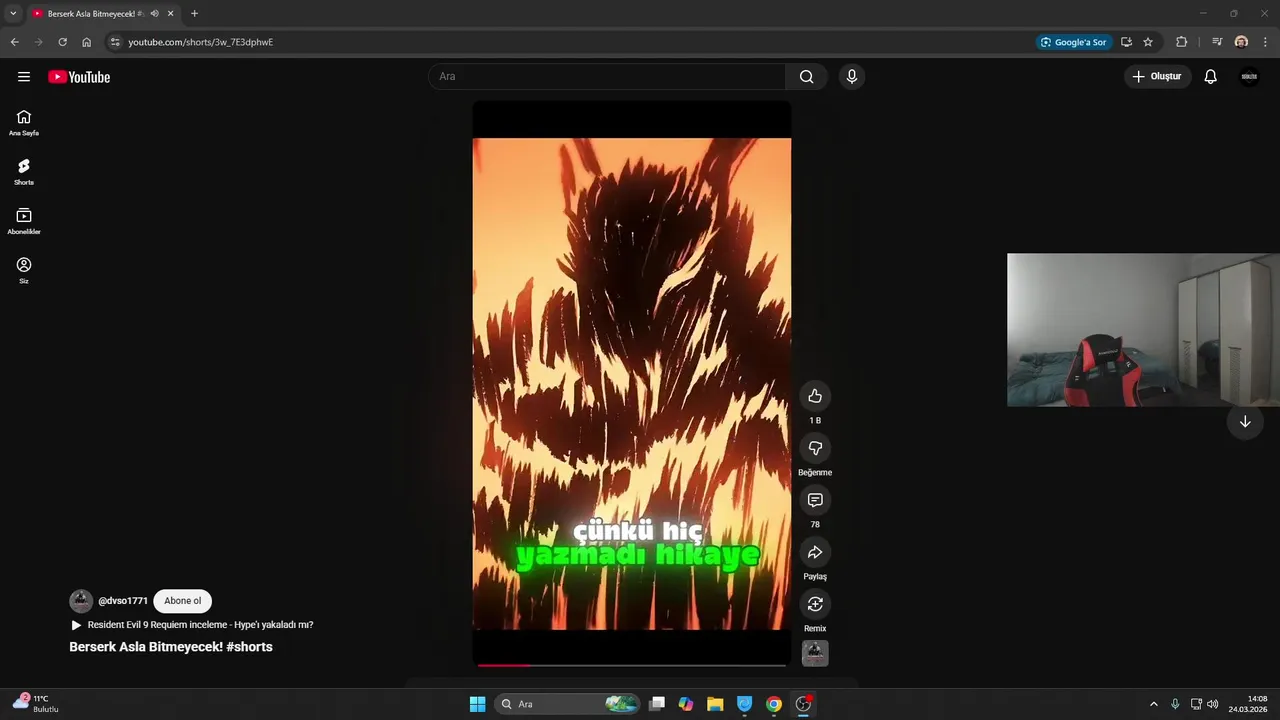Open the system tray microphone indicator

tap(1175, 704)
